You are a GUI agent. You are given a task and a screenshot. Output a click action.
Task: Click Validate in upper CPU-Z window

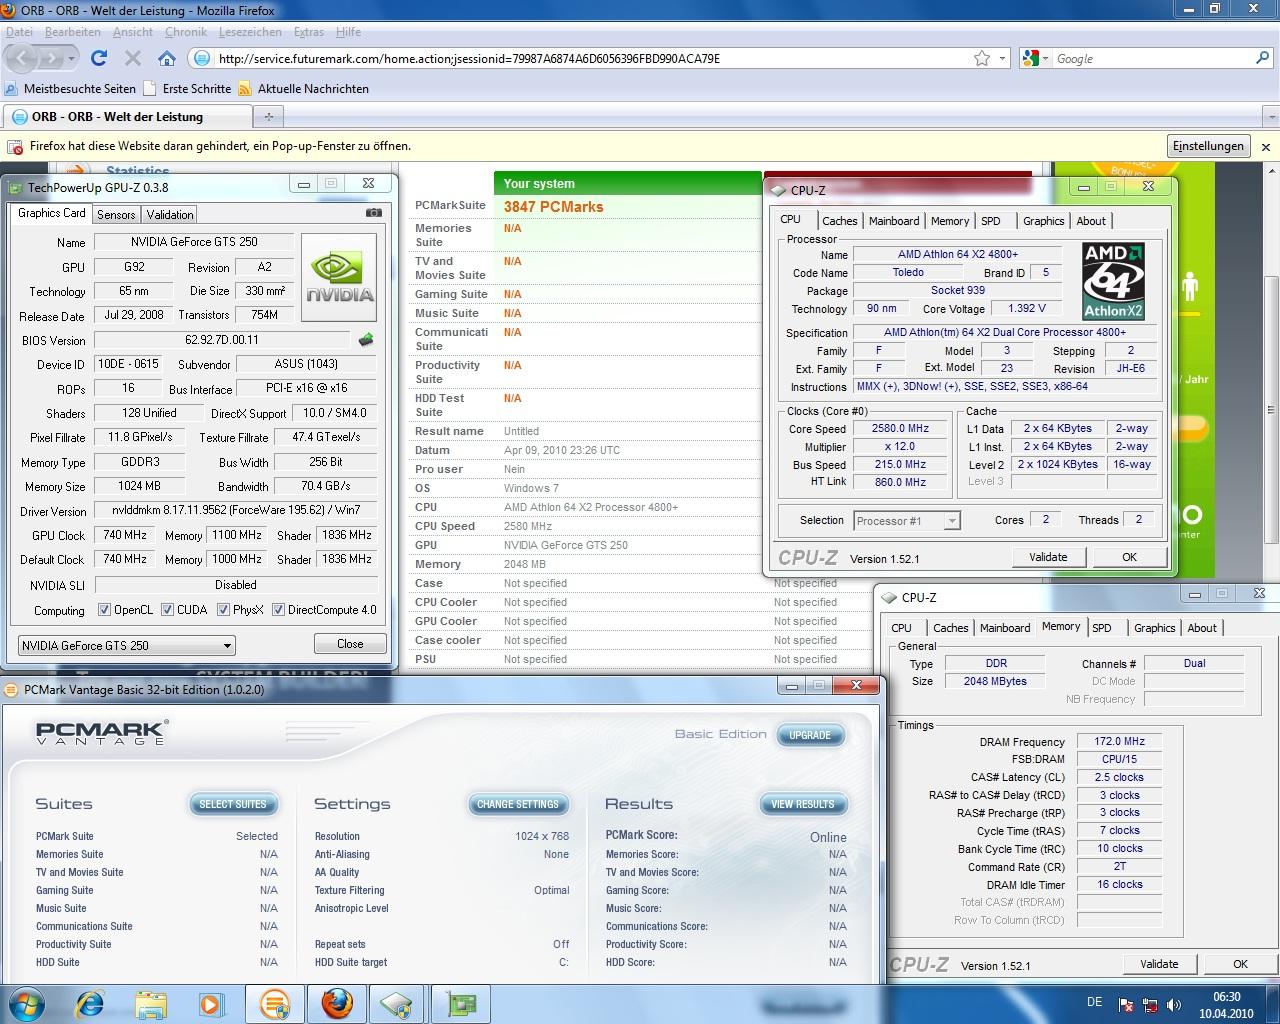tap(1048, 557)
